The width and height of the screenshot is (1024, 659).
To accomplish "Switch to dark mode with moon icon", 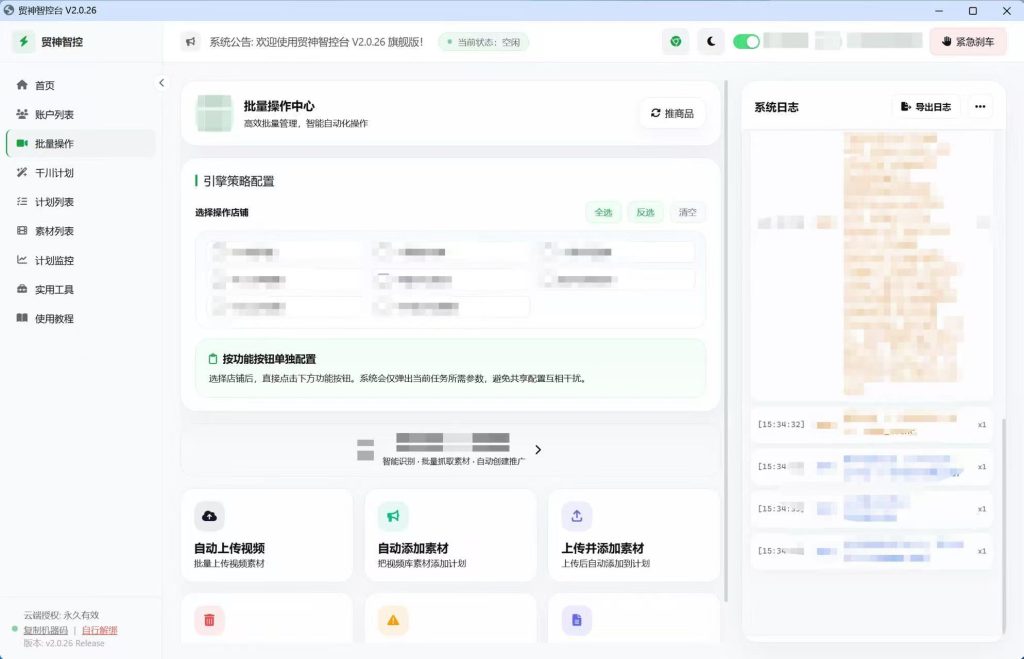I will 711,42.
